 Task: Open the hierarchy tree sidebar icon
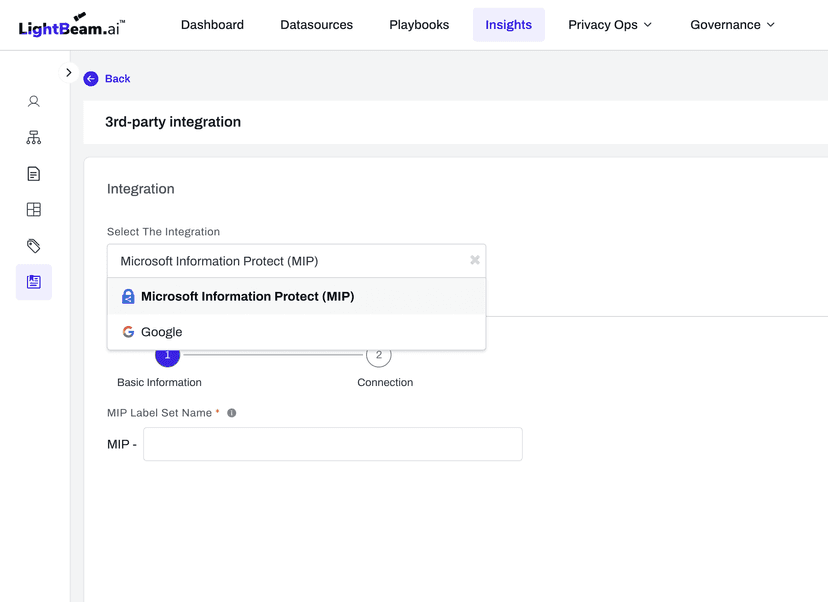34,138
